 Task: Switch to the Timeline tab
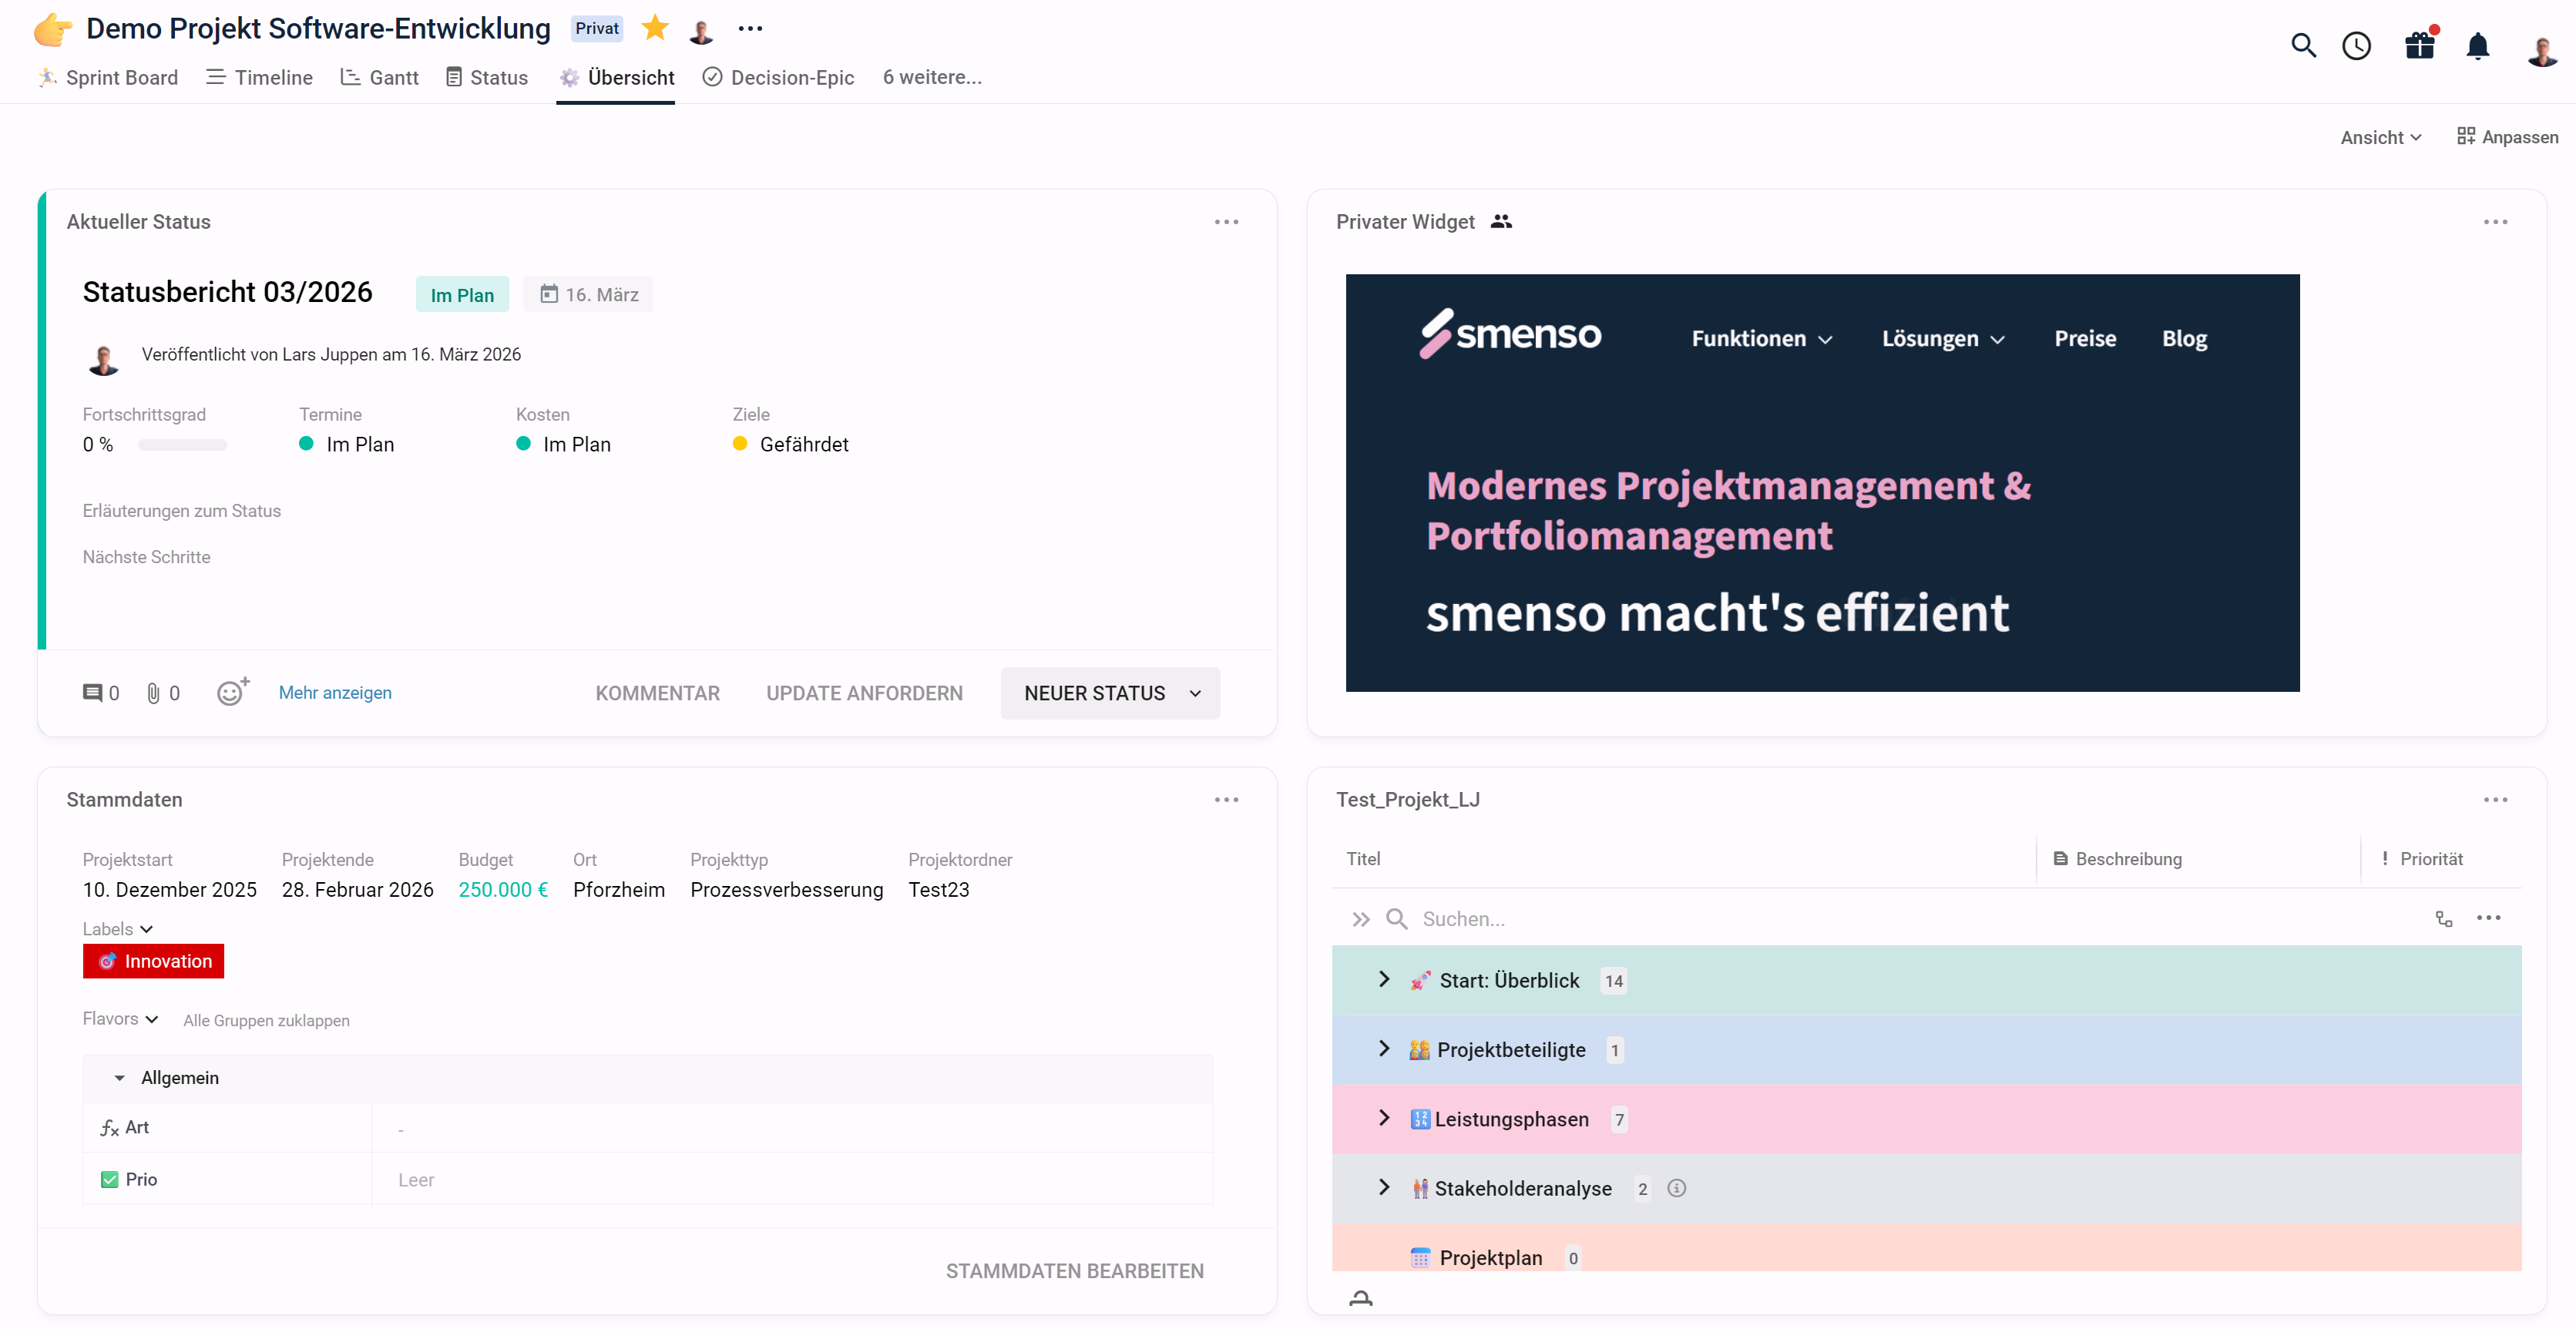(x=259, y=78)
